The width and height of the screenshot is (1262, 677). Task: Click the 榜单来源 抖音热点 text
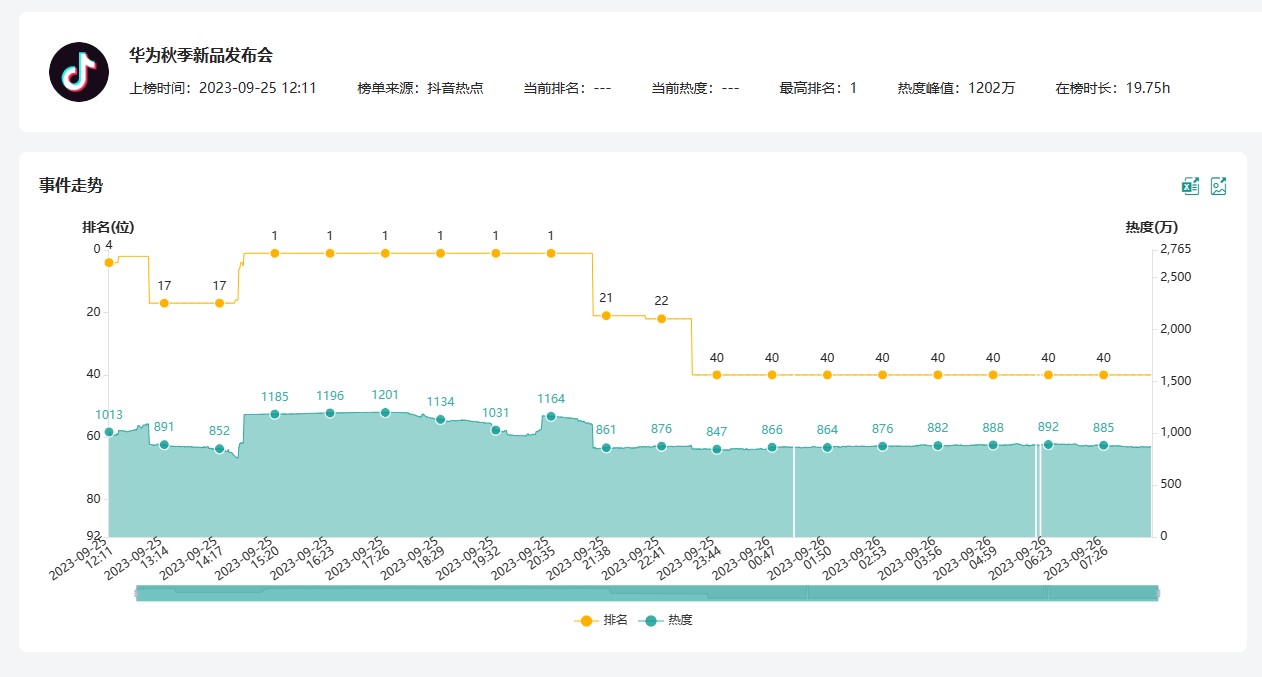[x=420, y=88]
